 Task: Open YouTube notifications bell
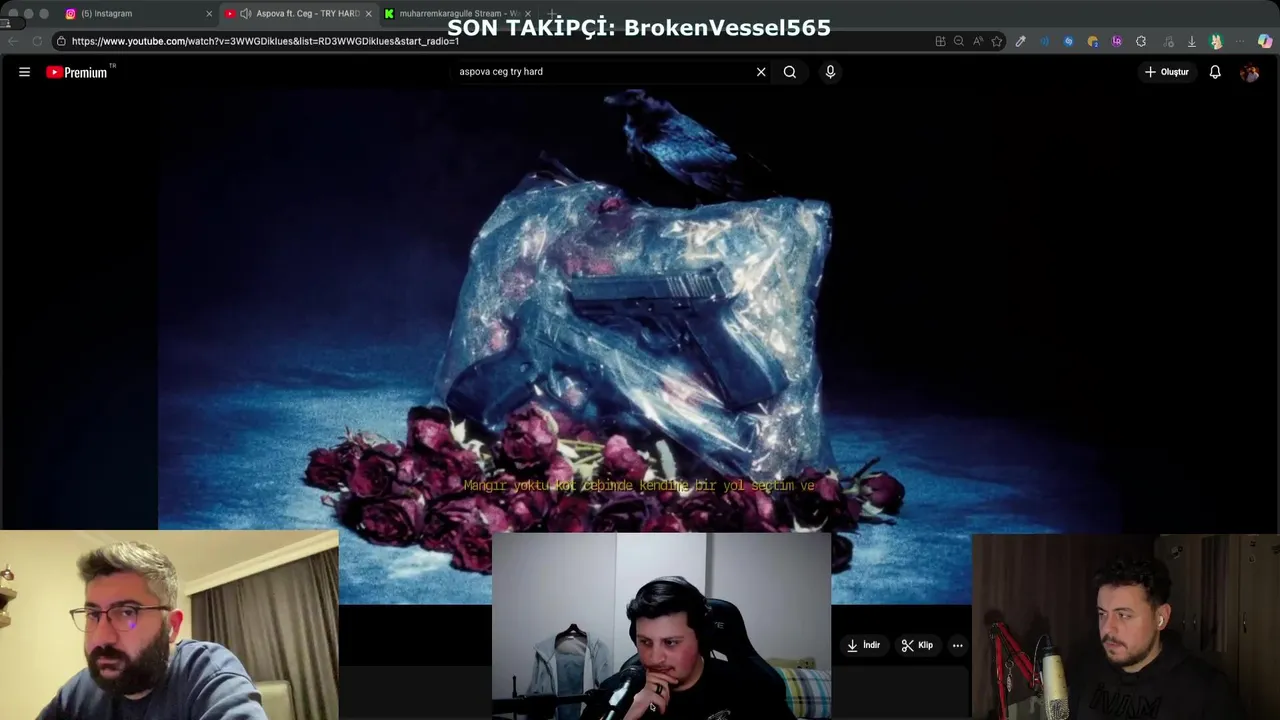click(x=1215, y=72)
